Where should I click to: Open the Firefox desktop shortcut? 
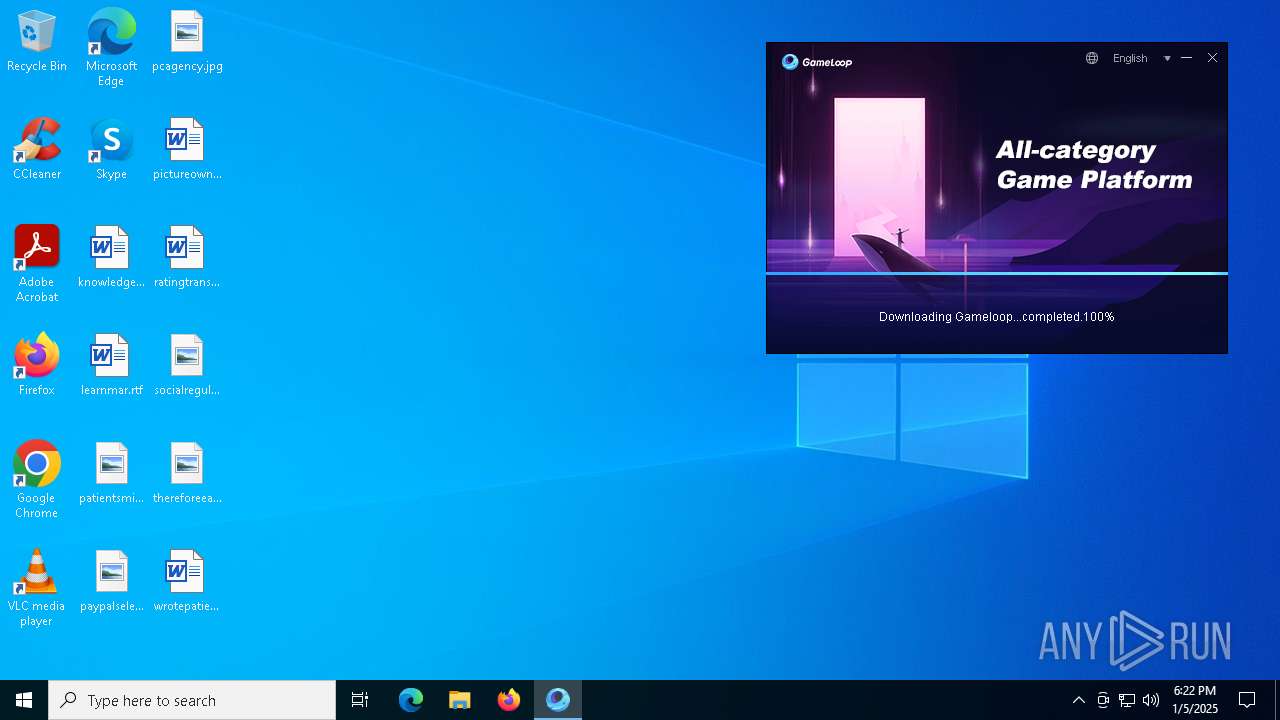click(x=37, y=365)
